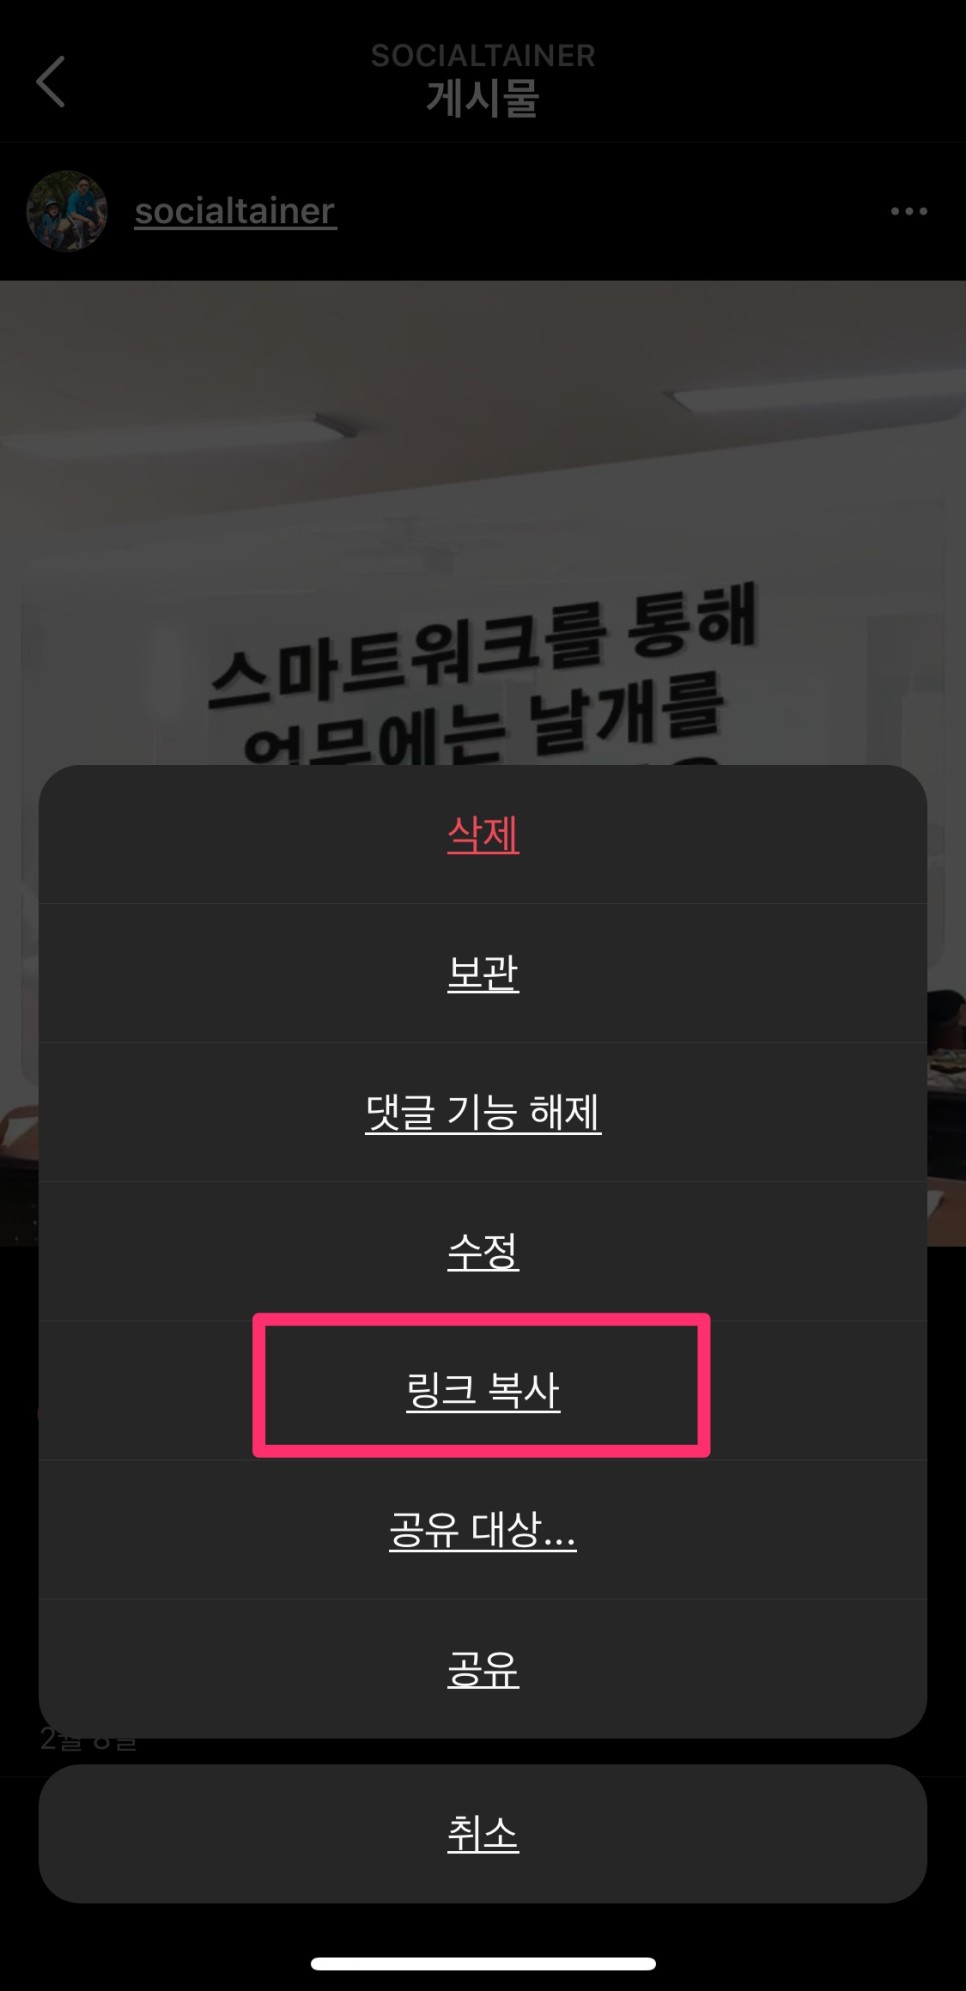Viewport: 966px width, 1991px height.
Task: Tap the dimmed area beside the username row
Action: 612,211
